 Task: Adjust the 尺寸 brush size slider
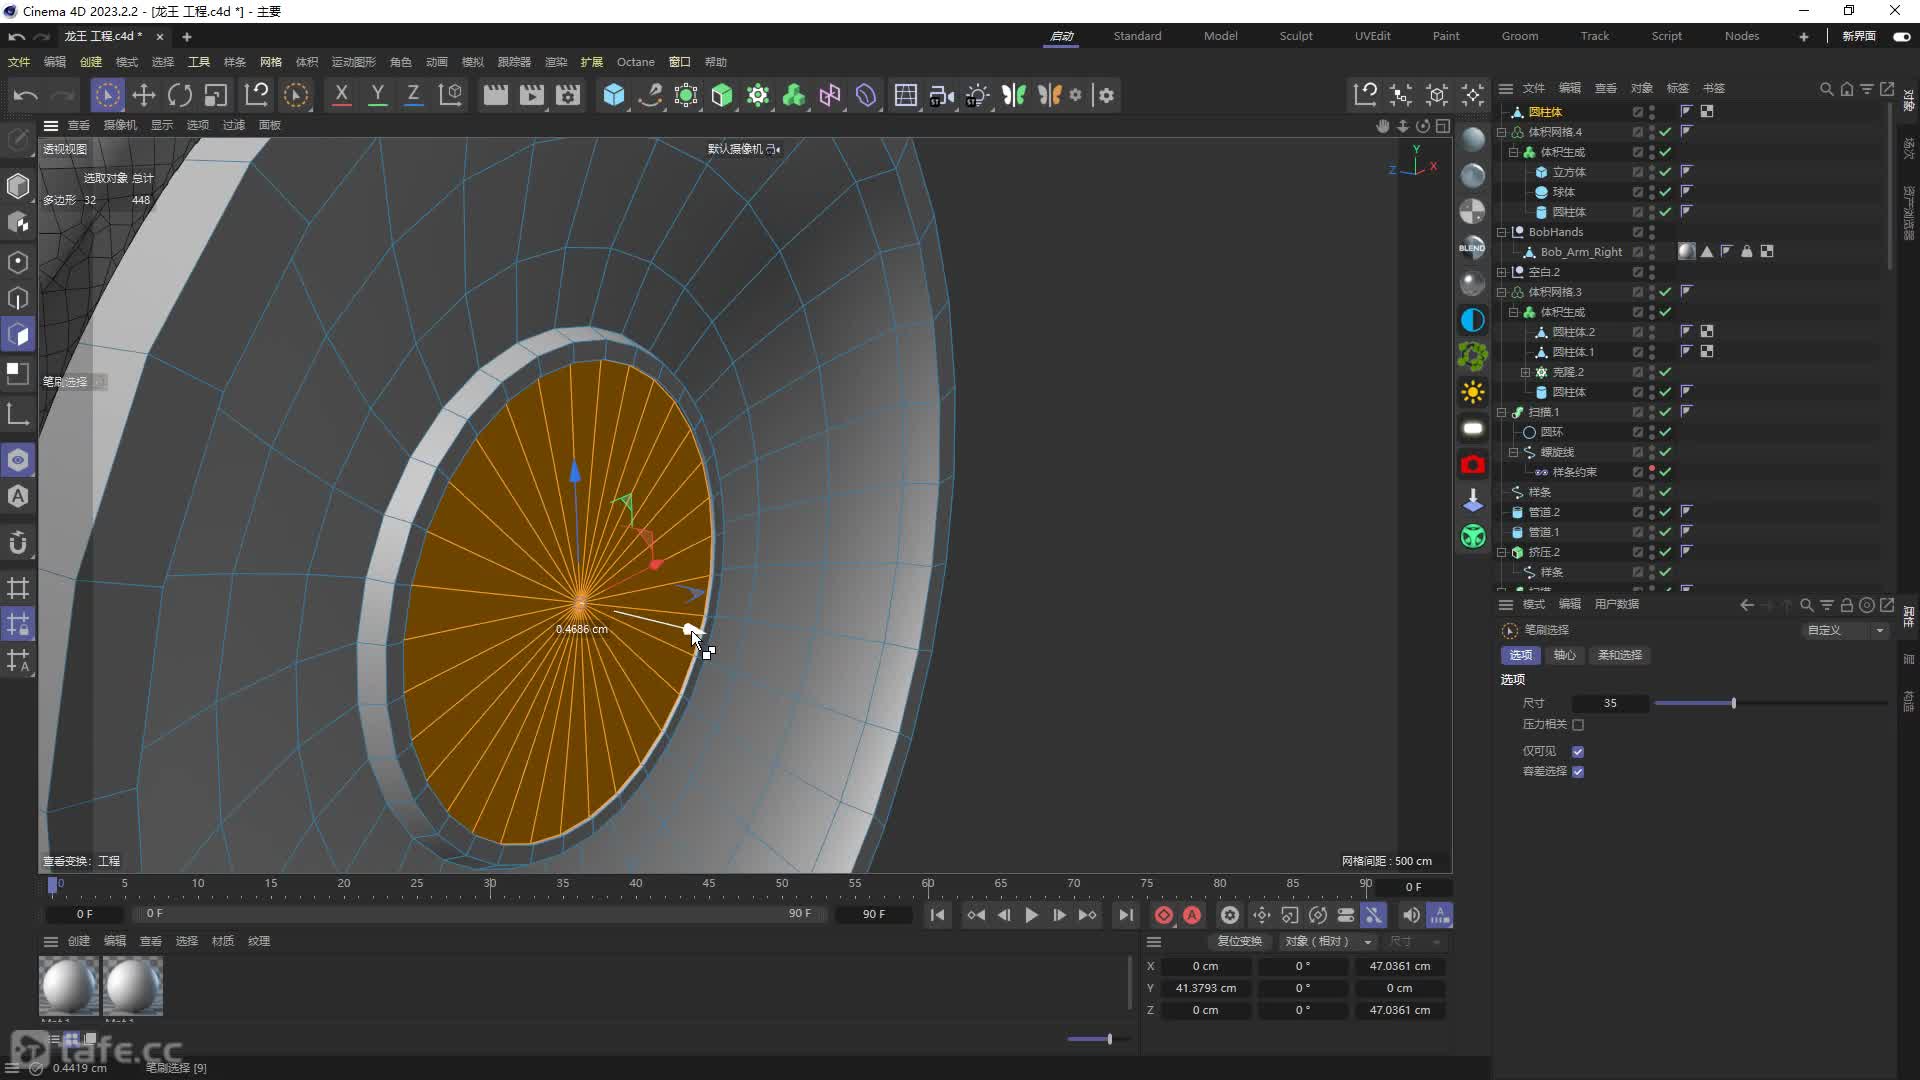pos(1733,703)
